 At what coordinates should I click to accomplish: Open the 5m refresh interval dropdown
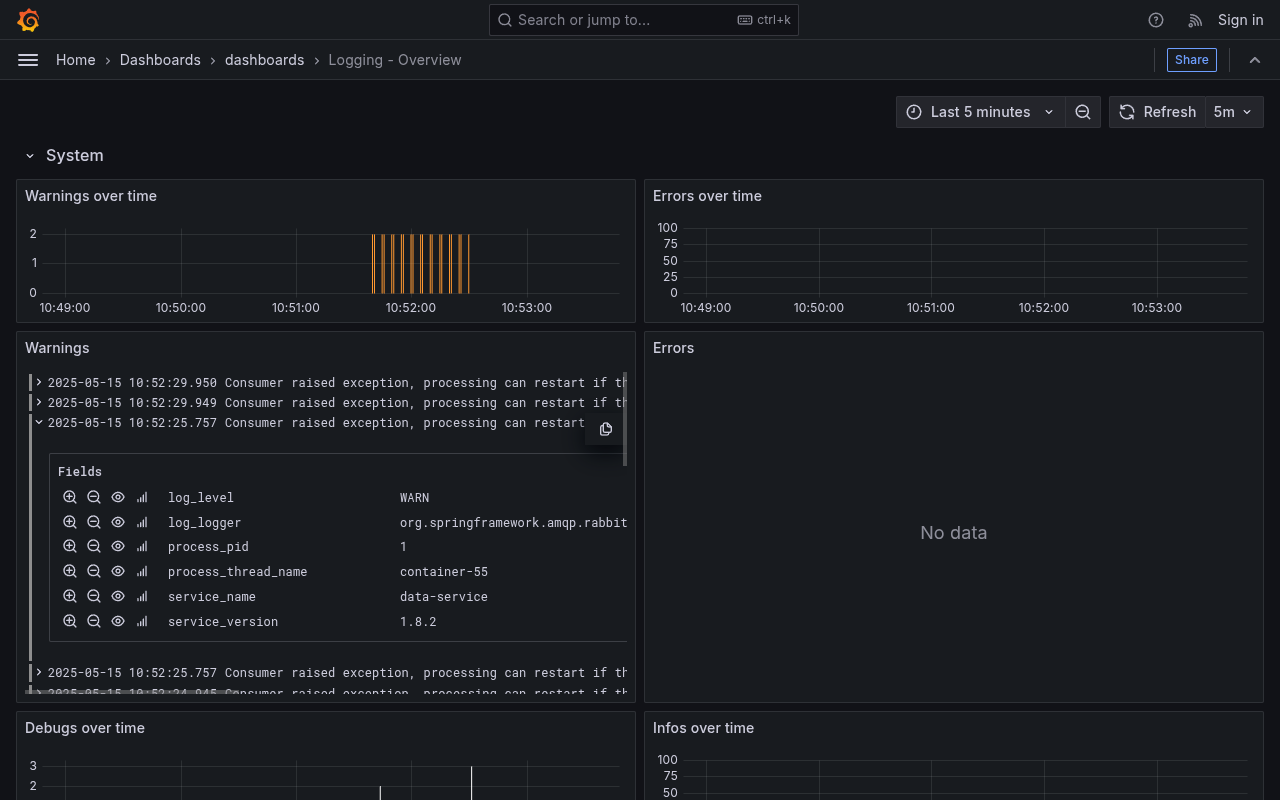click(x=1233, y=112)
